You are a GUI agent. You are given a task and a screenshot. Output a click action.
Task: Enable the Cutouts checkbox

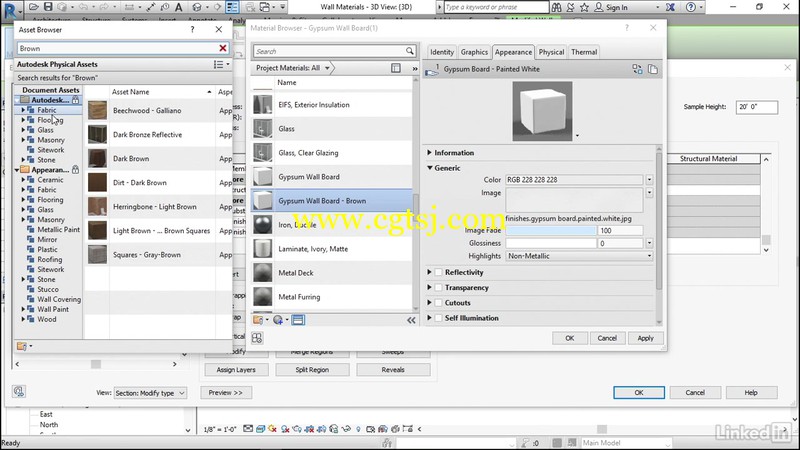tap(438, 303)
